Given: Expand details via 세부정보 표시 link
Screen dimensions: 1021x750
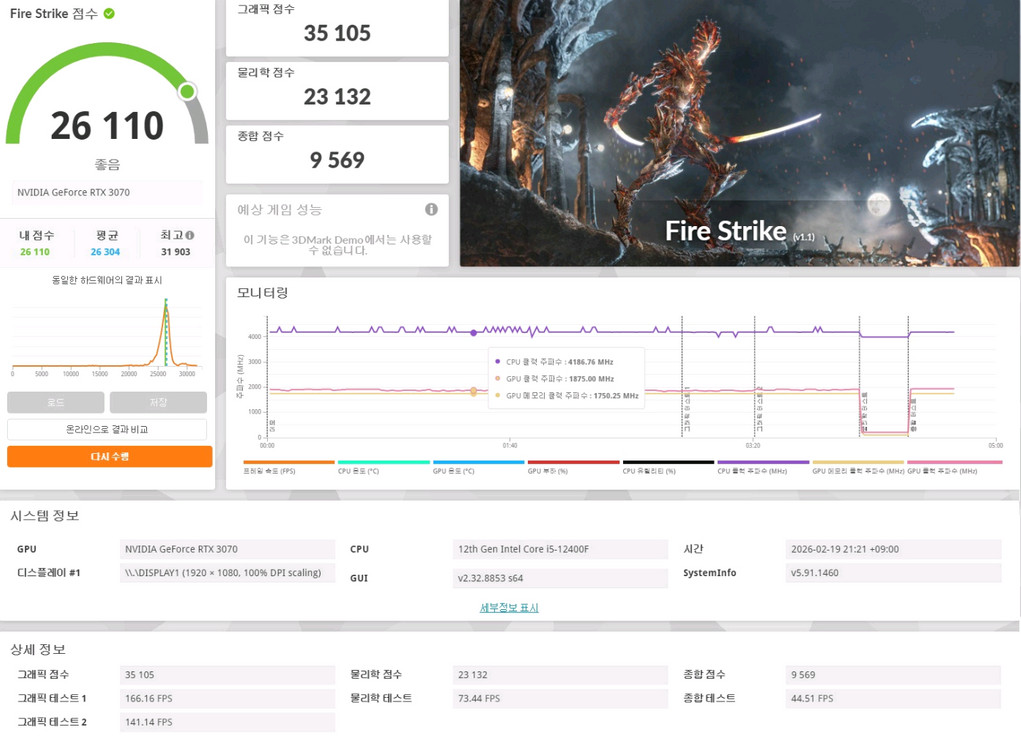Looking at the screenshot, I should pos(509,608).
